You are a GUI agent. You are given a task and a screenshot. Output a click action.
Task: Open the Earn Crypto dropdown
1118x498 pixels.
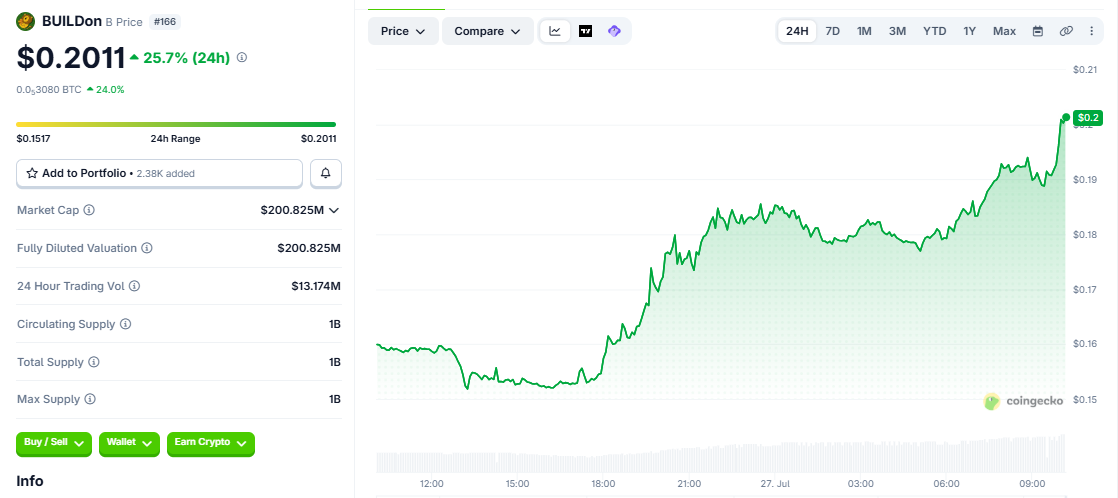(210, 443)
